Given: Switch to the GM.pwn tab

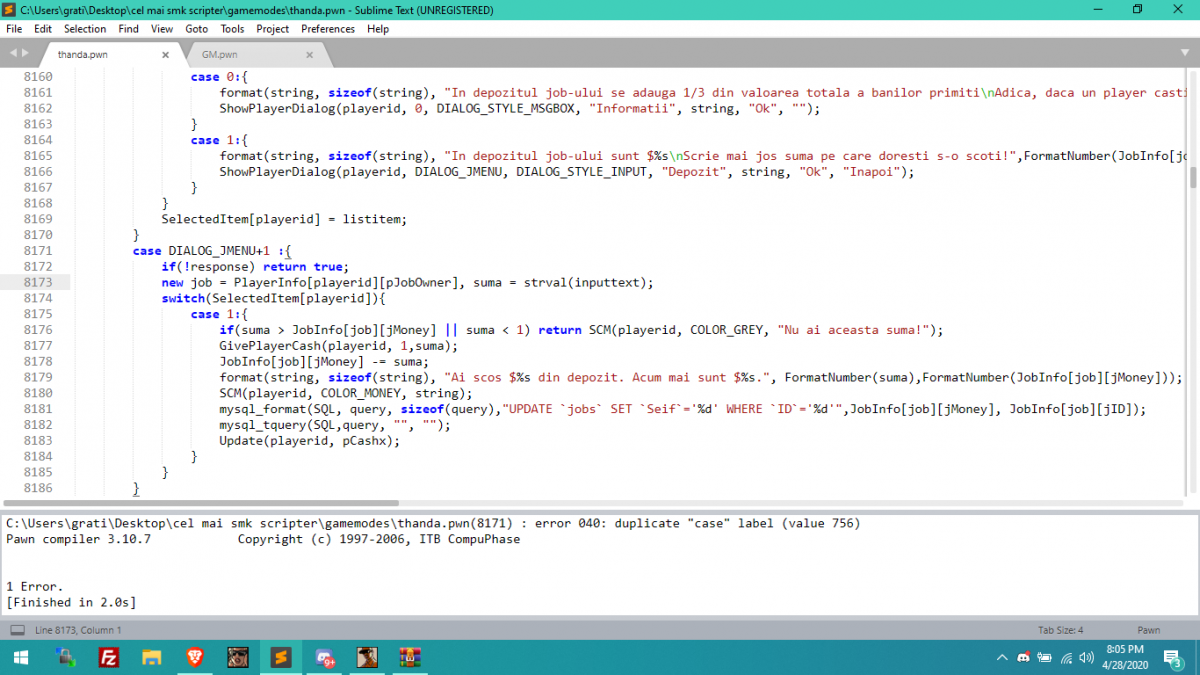Looking at the screenshot, I should (x=220, y=55).
